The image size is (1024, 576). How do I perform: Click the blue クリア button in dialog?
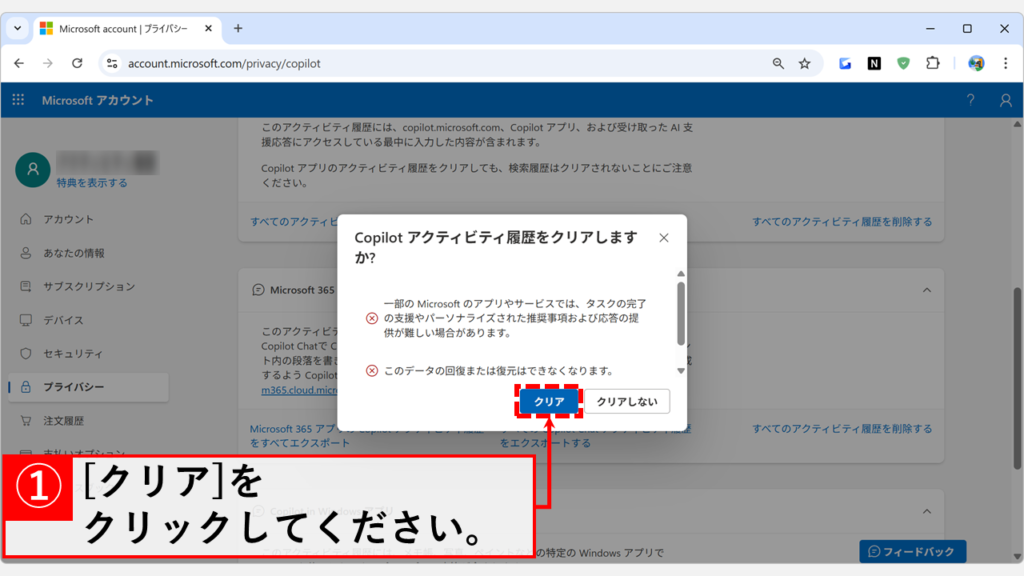(x=549, y=401)
